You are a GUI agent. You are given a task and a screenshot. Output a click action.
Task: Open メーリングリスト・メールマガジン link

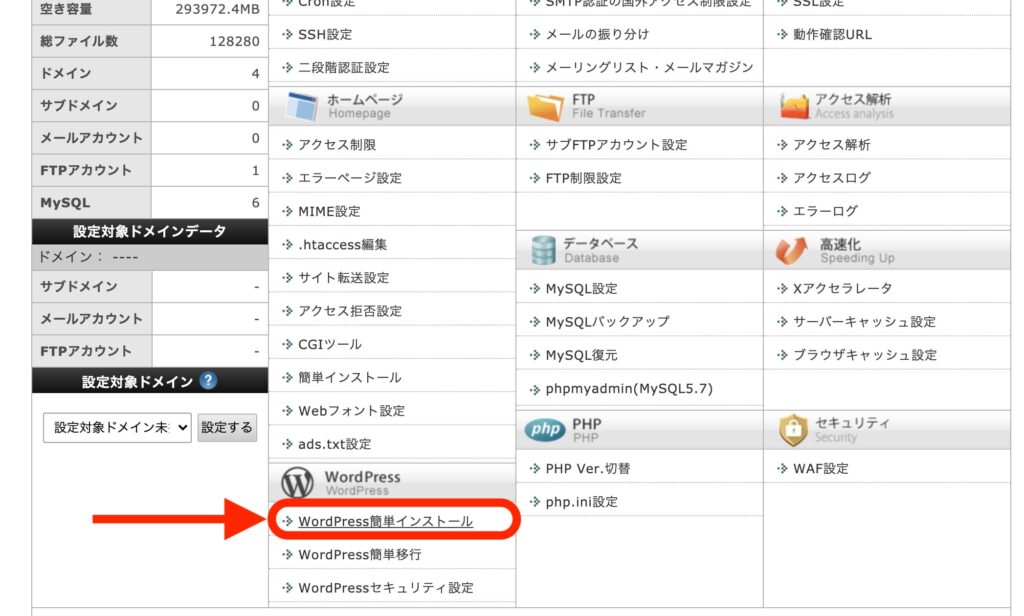(650, 67)
